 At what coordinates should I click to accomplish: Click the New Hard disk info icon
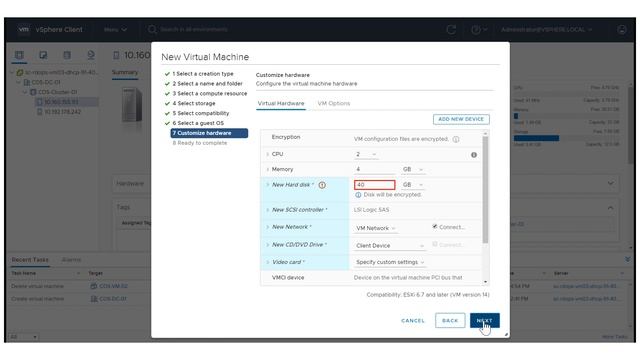point(322,185)
